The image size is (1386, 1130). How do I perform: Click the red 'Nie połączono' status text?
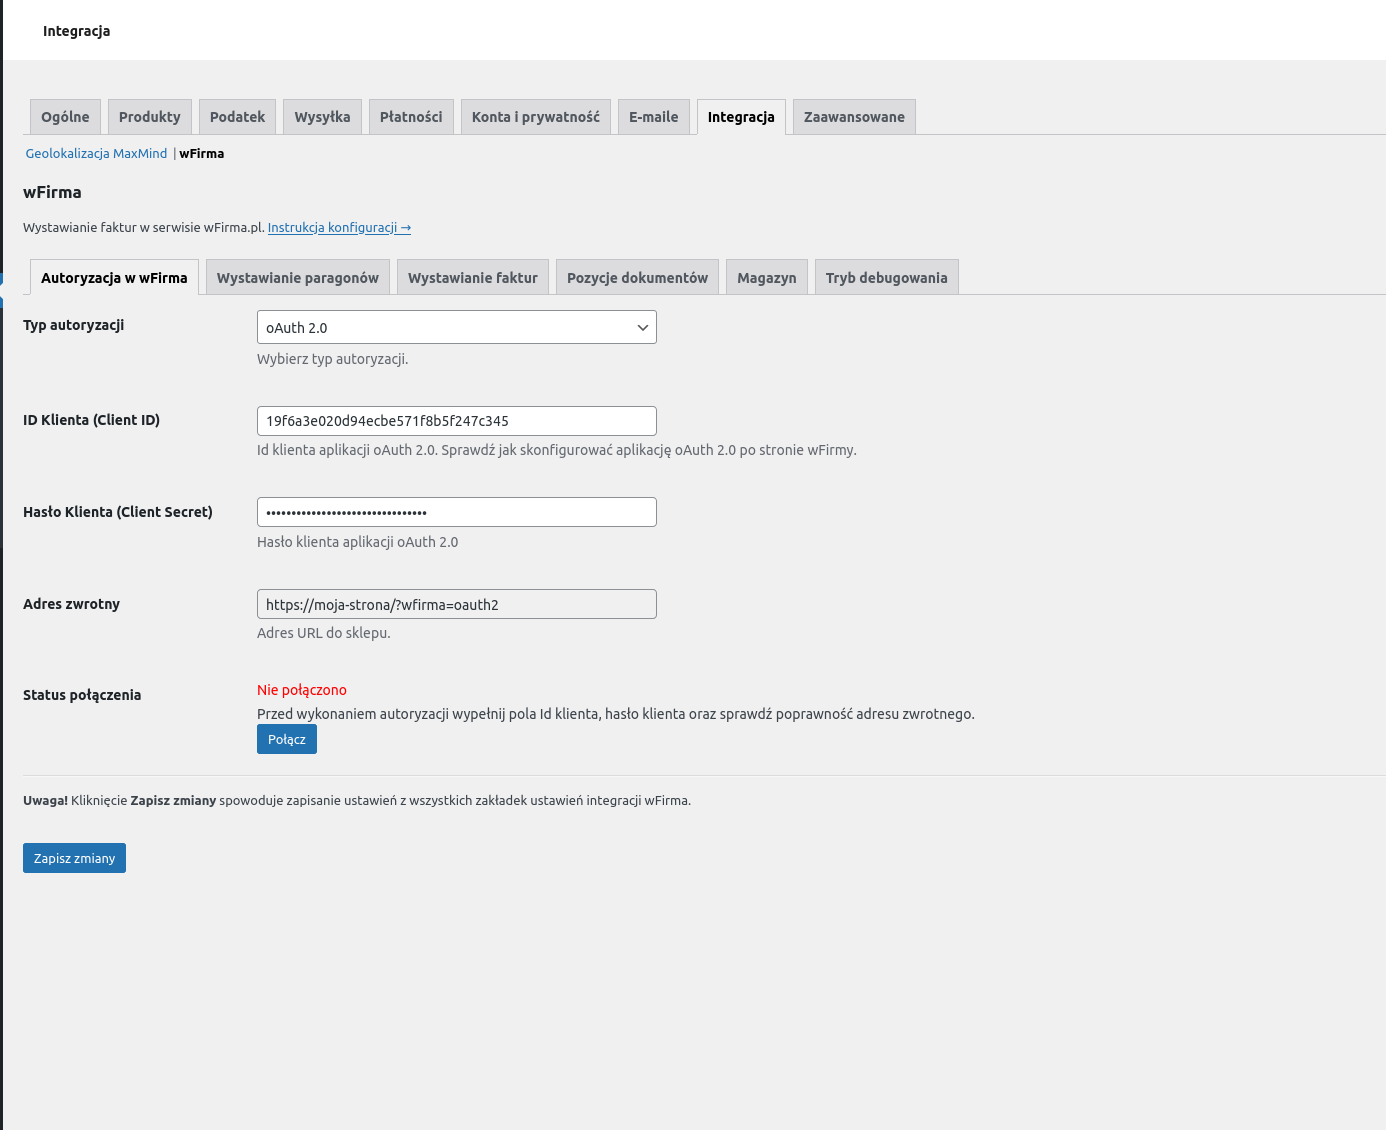pyautogui.click(x=302, y=690)
